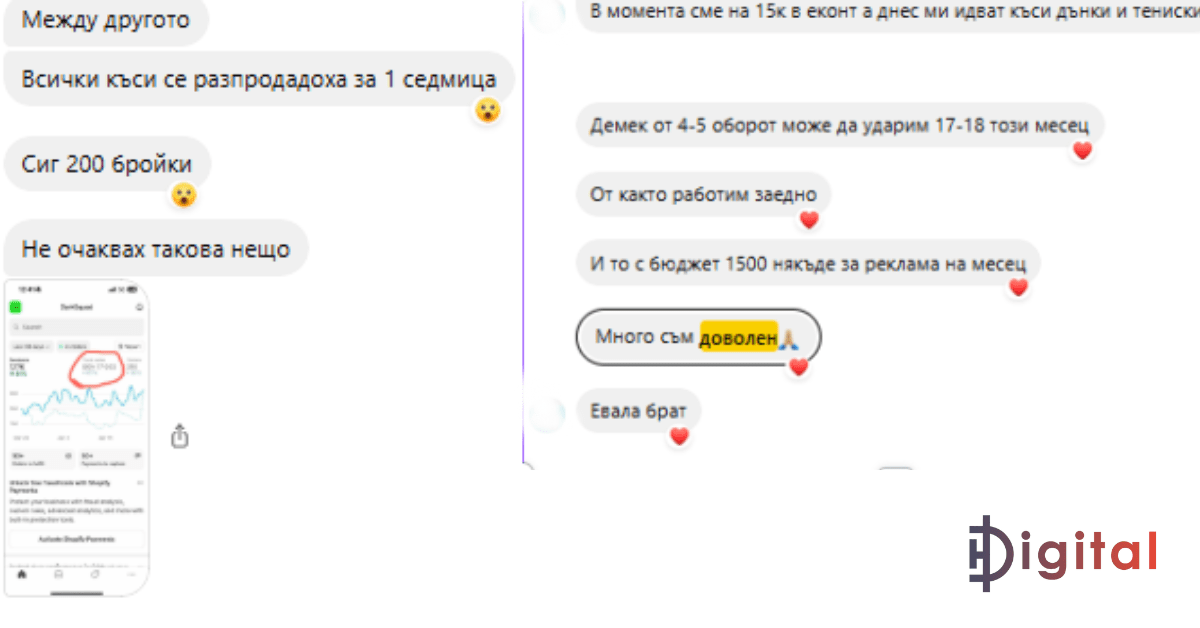Click the heart reaction under 'От както работим заедно'
This screenshot has height=628, width=1200.
click(809, 220)
